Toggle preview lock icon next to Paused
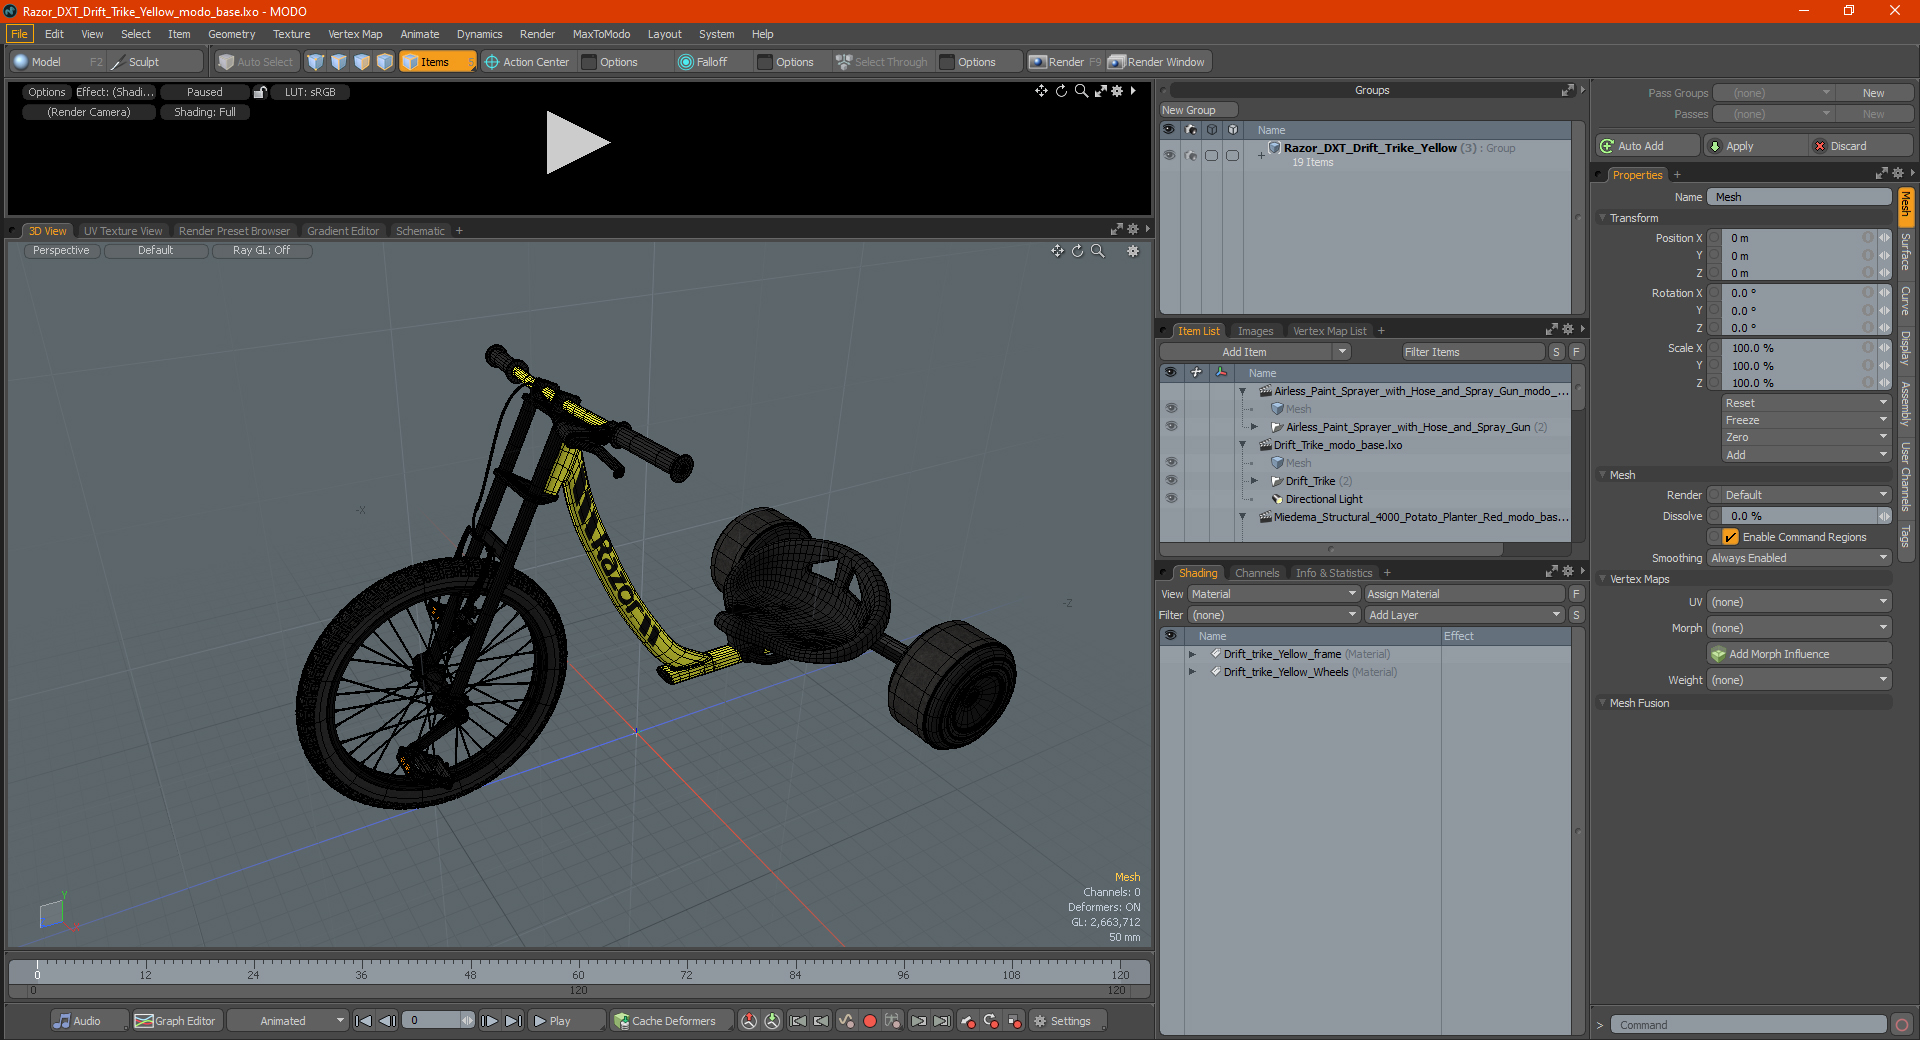The width and height of the screenshot is (1920, 1040). point(260,92)
